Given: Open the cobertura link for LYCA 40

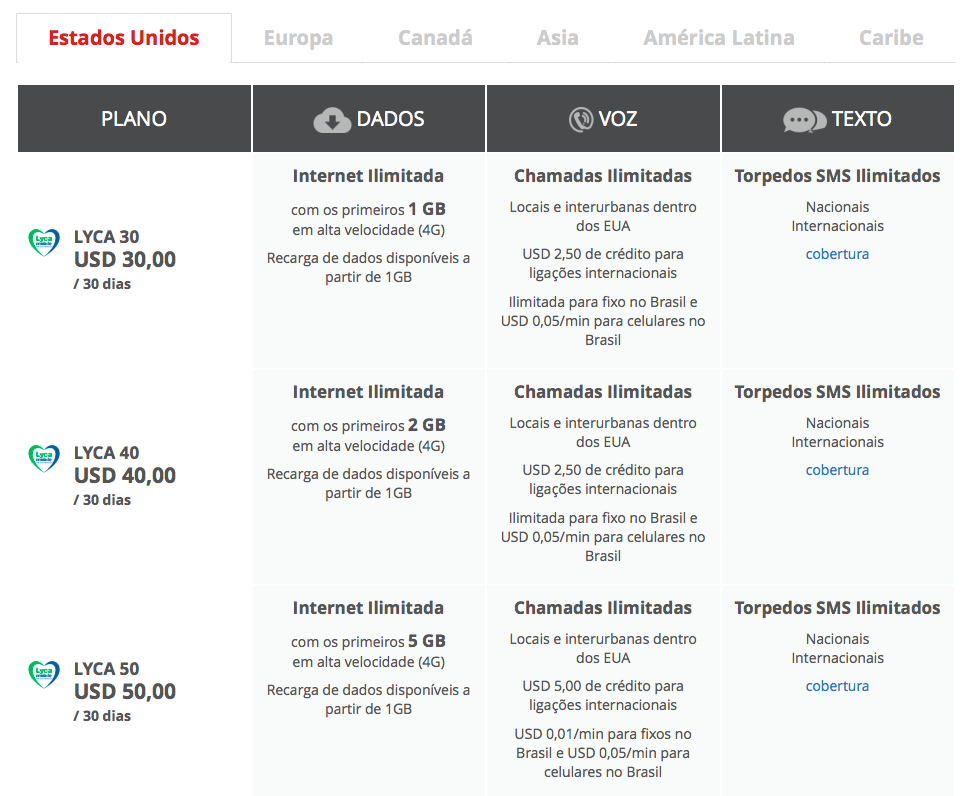Looking at the screenshot, I should pos(837,470).
